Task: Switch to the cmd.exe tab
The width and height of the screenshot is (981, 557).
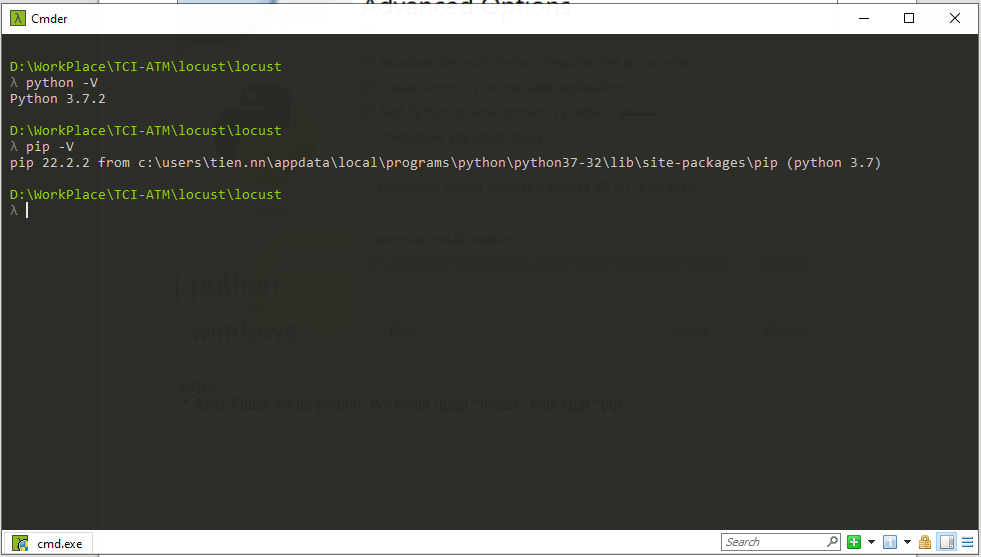Action: (x=59, y=543)
